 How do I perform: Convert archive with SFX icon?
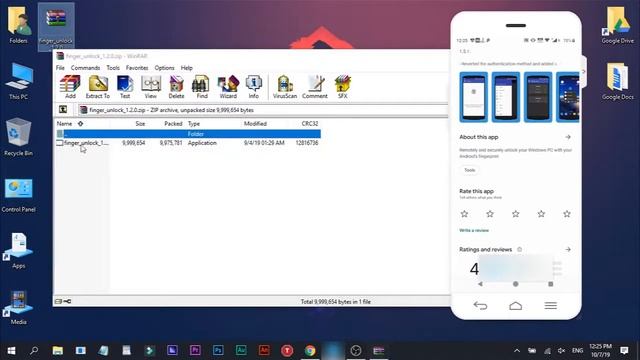[x=342, y=87]
